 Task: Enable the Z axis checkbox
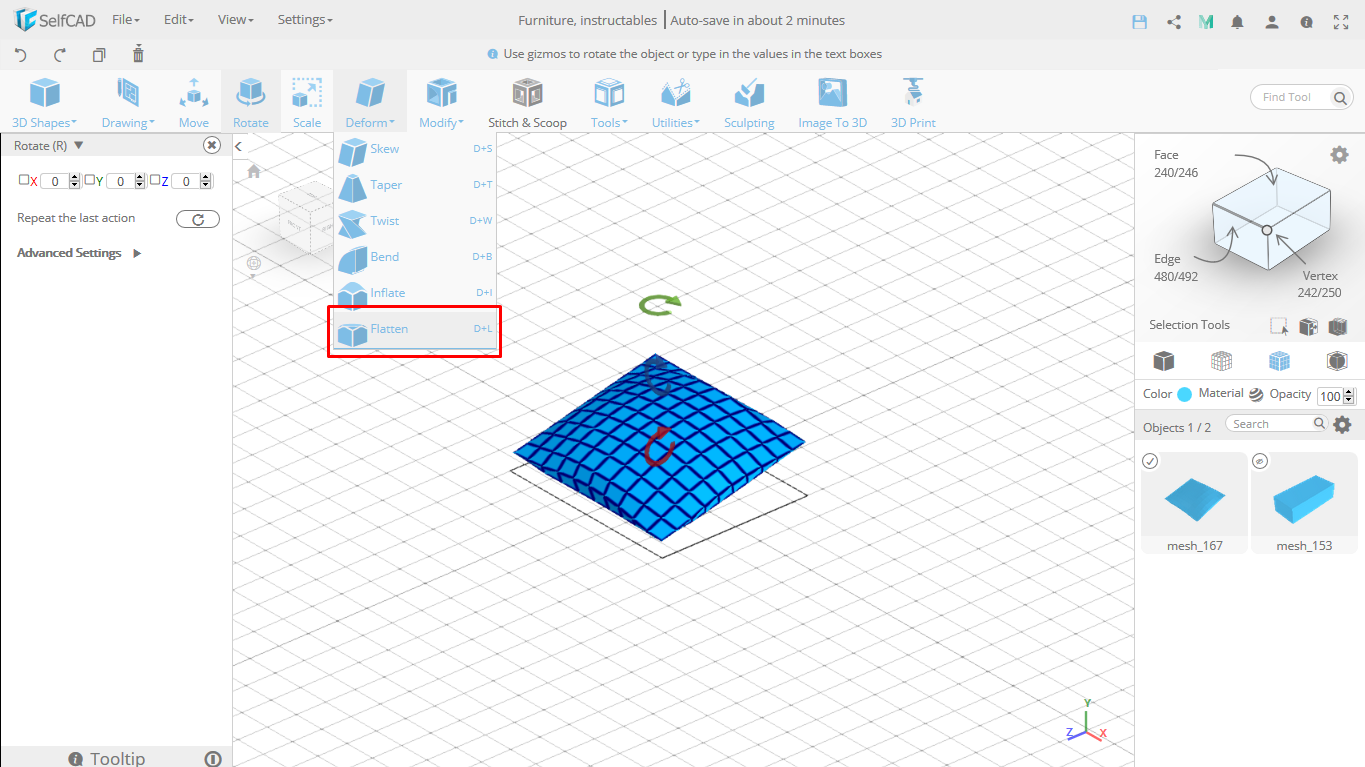154,180
